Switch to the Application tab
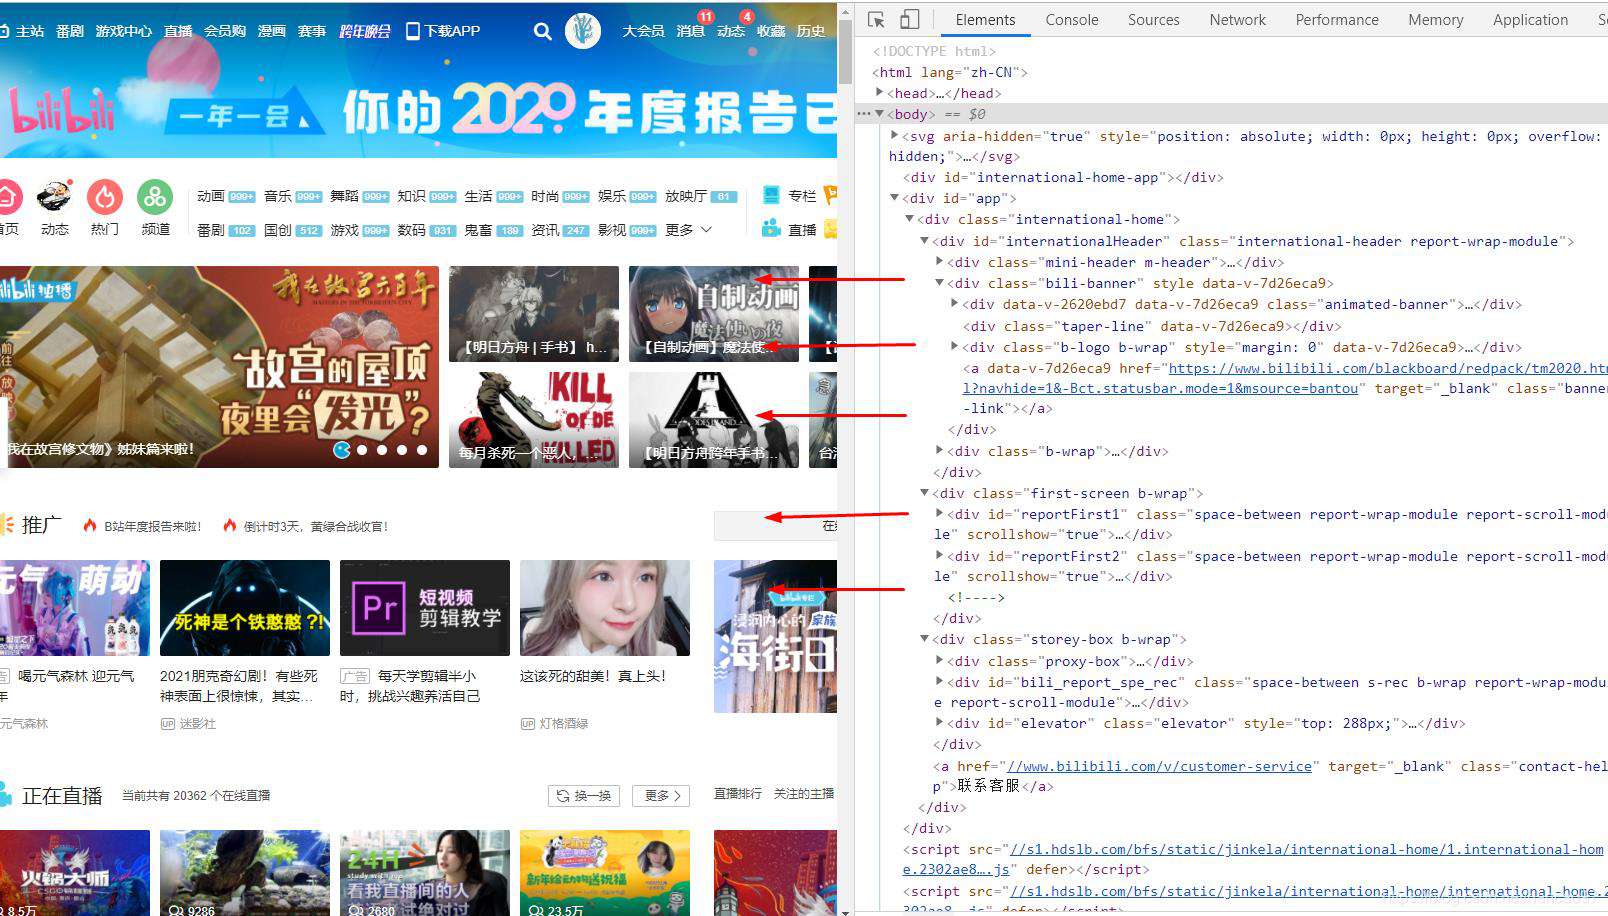The height and width of the screenshot is (916, 1608). point(1530,19)
